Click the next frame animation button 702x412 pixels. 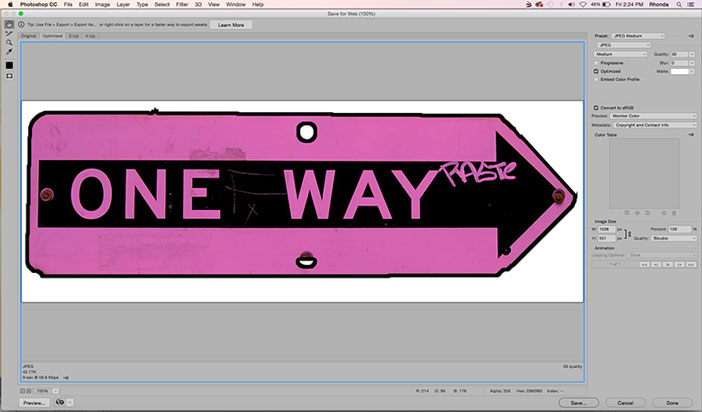coord(679,265)
